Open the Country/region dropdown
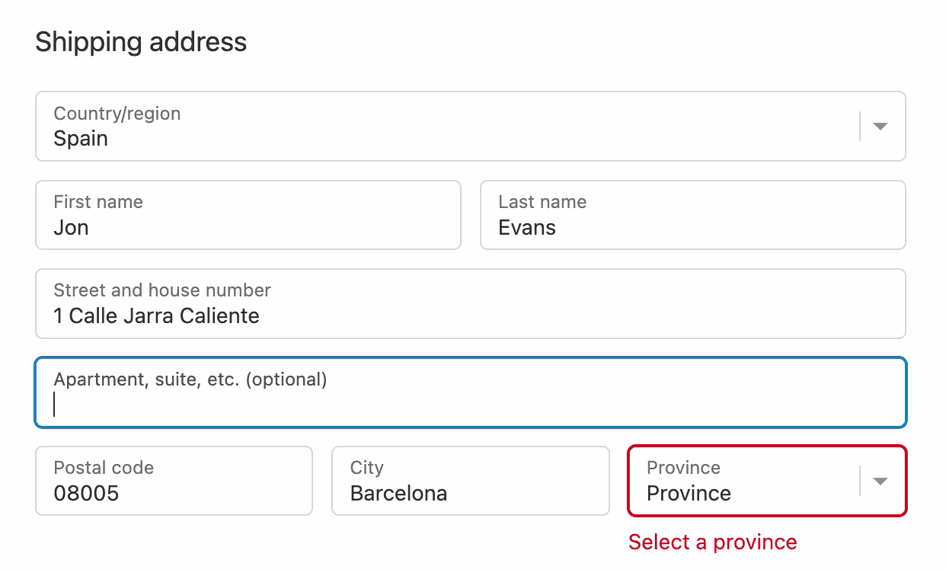The height and width of the screenshot is (570, 946). click(471, 126)
